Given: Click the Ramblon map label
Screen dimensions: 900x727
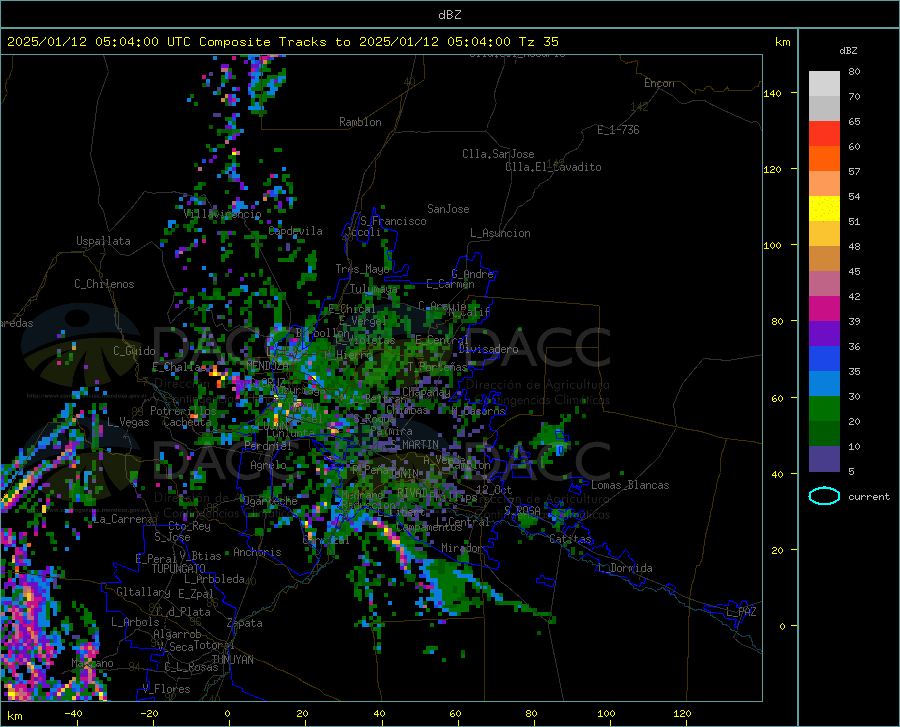Looking at the screenshot, I should 360,122.
